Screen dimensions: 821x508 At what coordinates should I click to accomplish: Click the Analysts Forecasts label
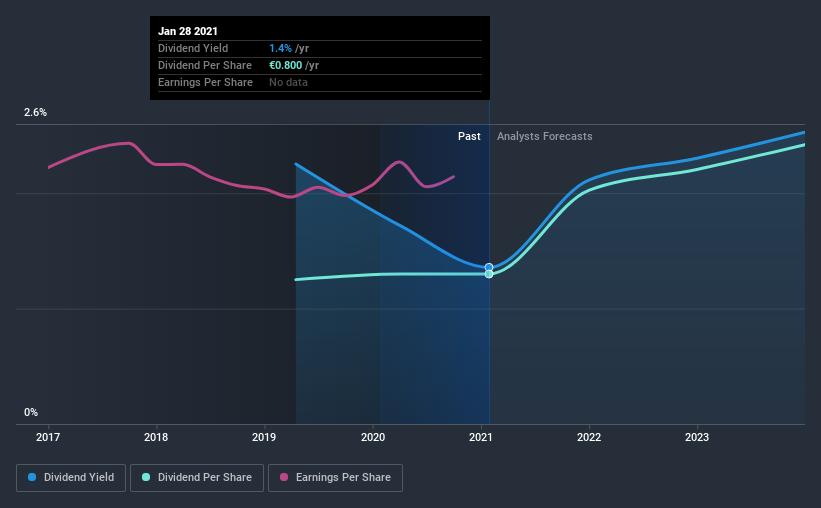[x=545, y=136]
